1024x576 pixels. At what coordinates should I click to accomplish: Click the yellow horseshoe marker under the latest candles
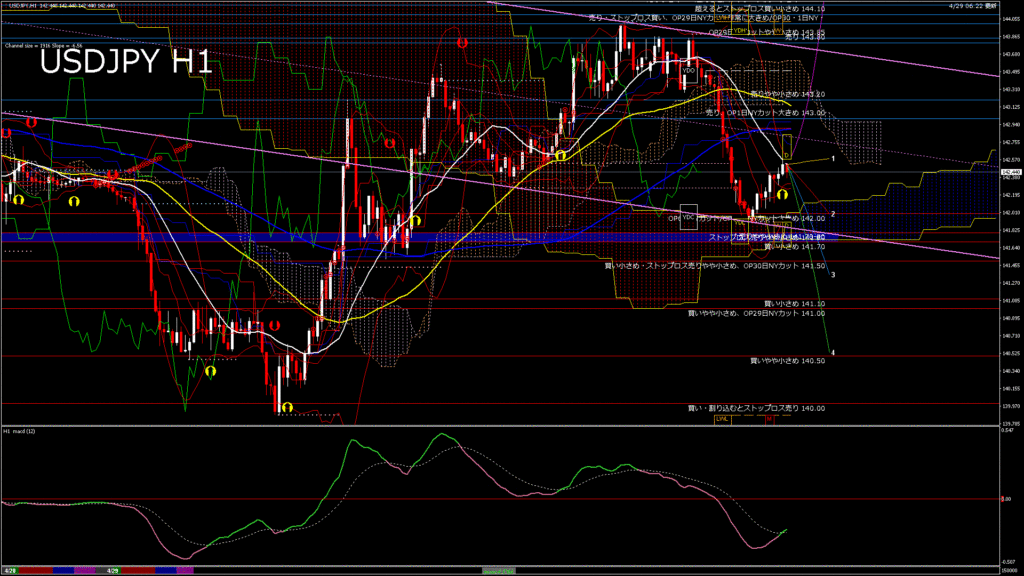point(783,195)
